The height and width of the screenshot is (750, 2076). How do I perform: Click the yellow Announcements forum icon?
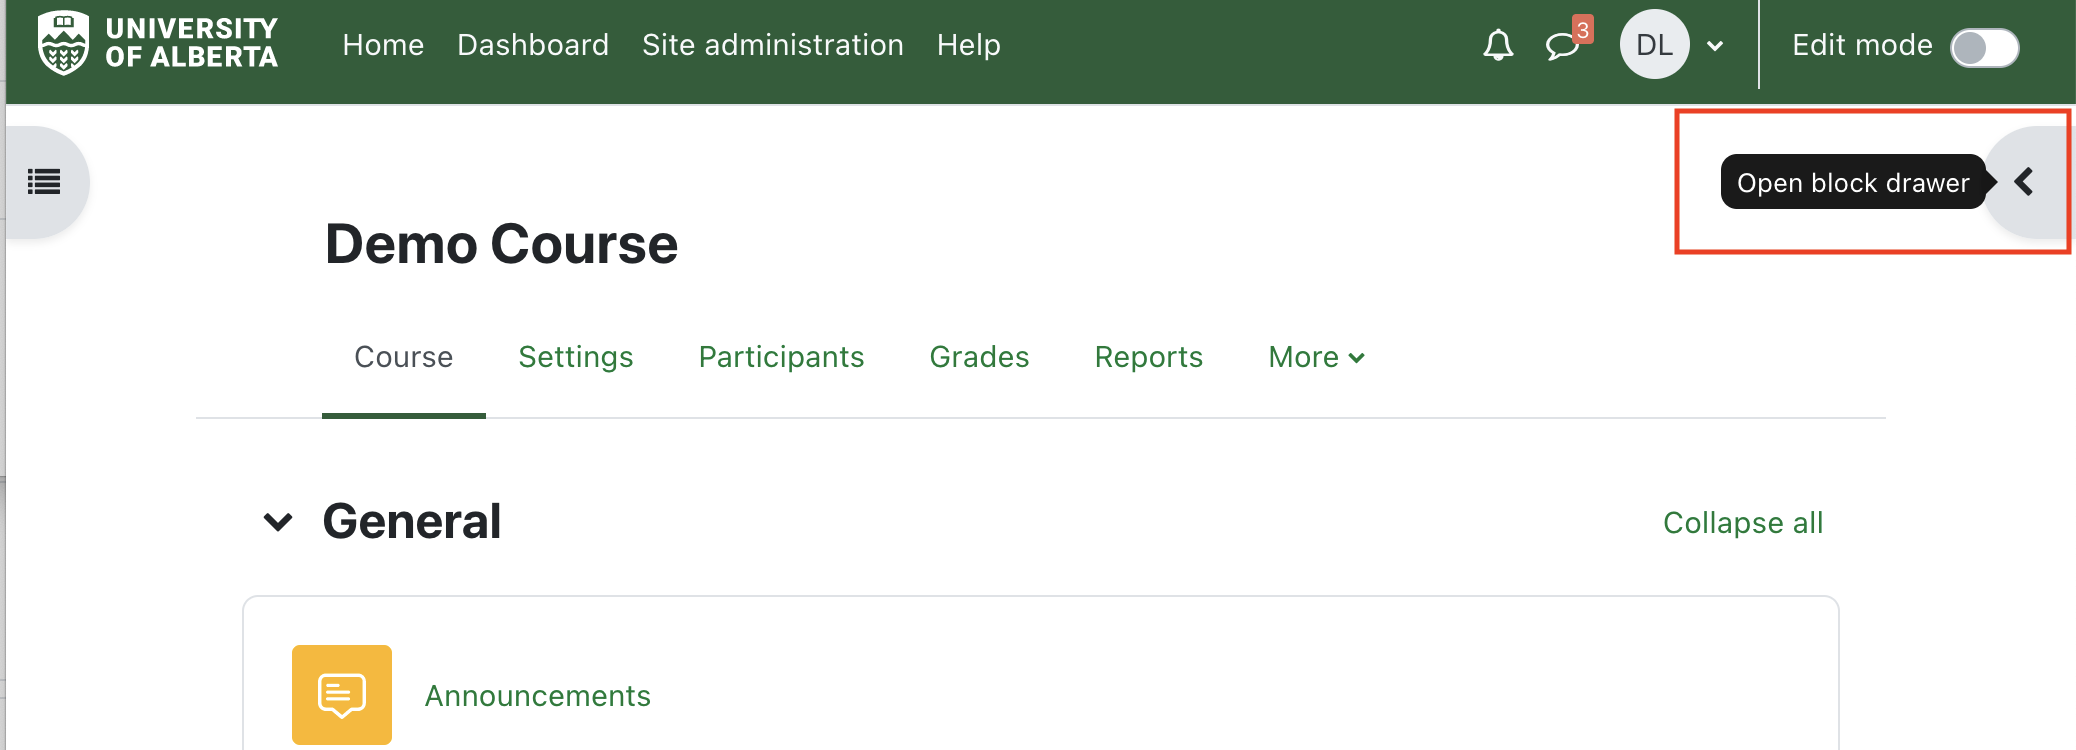point(342,694)
